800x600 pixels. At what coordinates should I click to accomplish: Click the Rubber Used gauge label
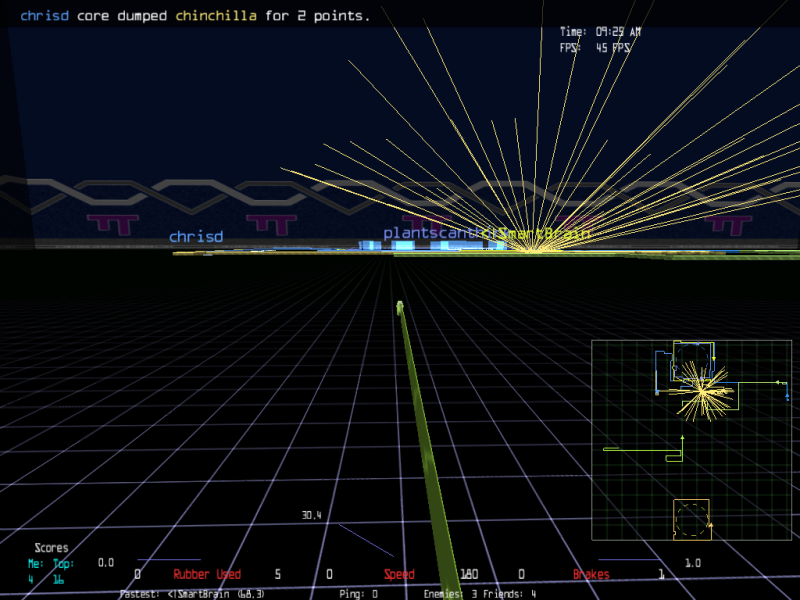(x=206, y=575)
